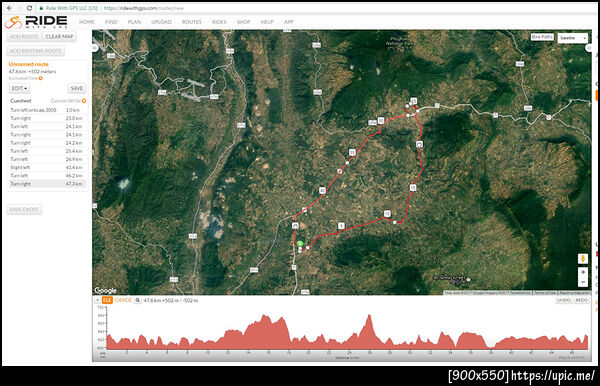The width and height of the screenshot is (600, 386).
Task: Zoom in the map with plus button
Action: tap(583, 272)
